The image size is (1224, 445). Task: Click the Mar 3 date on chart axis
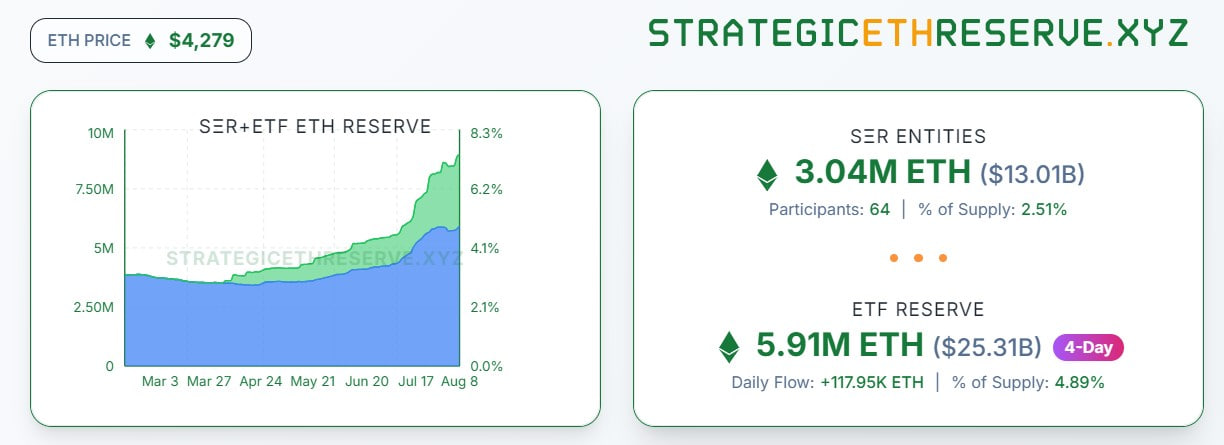[161, 382]
